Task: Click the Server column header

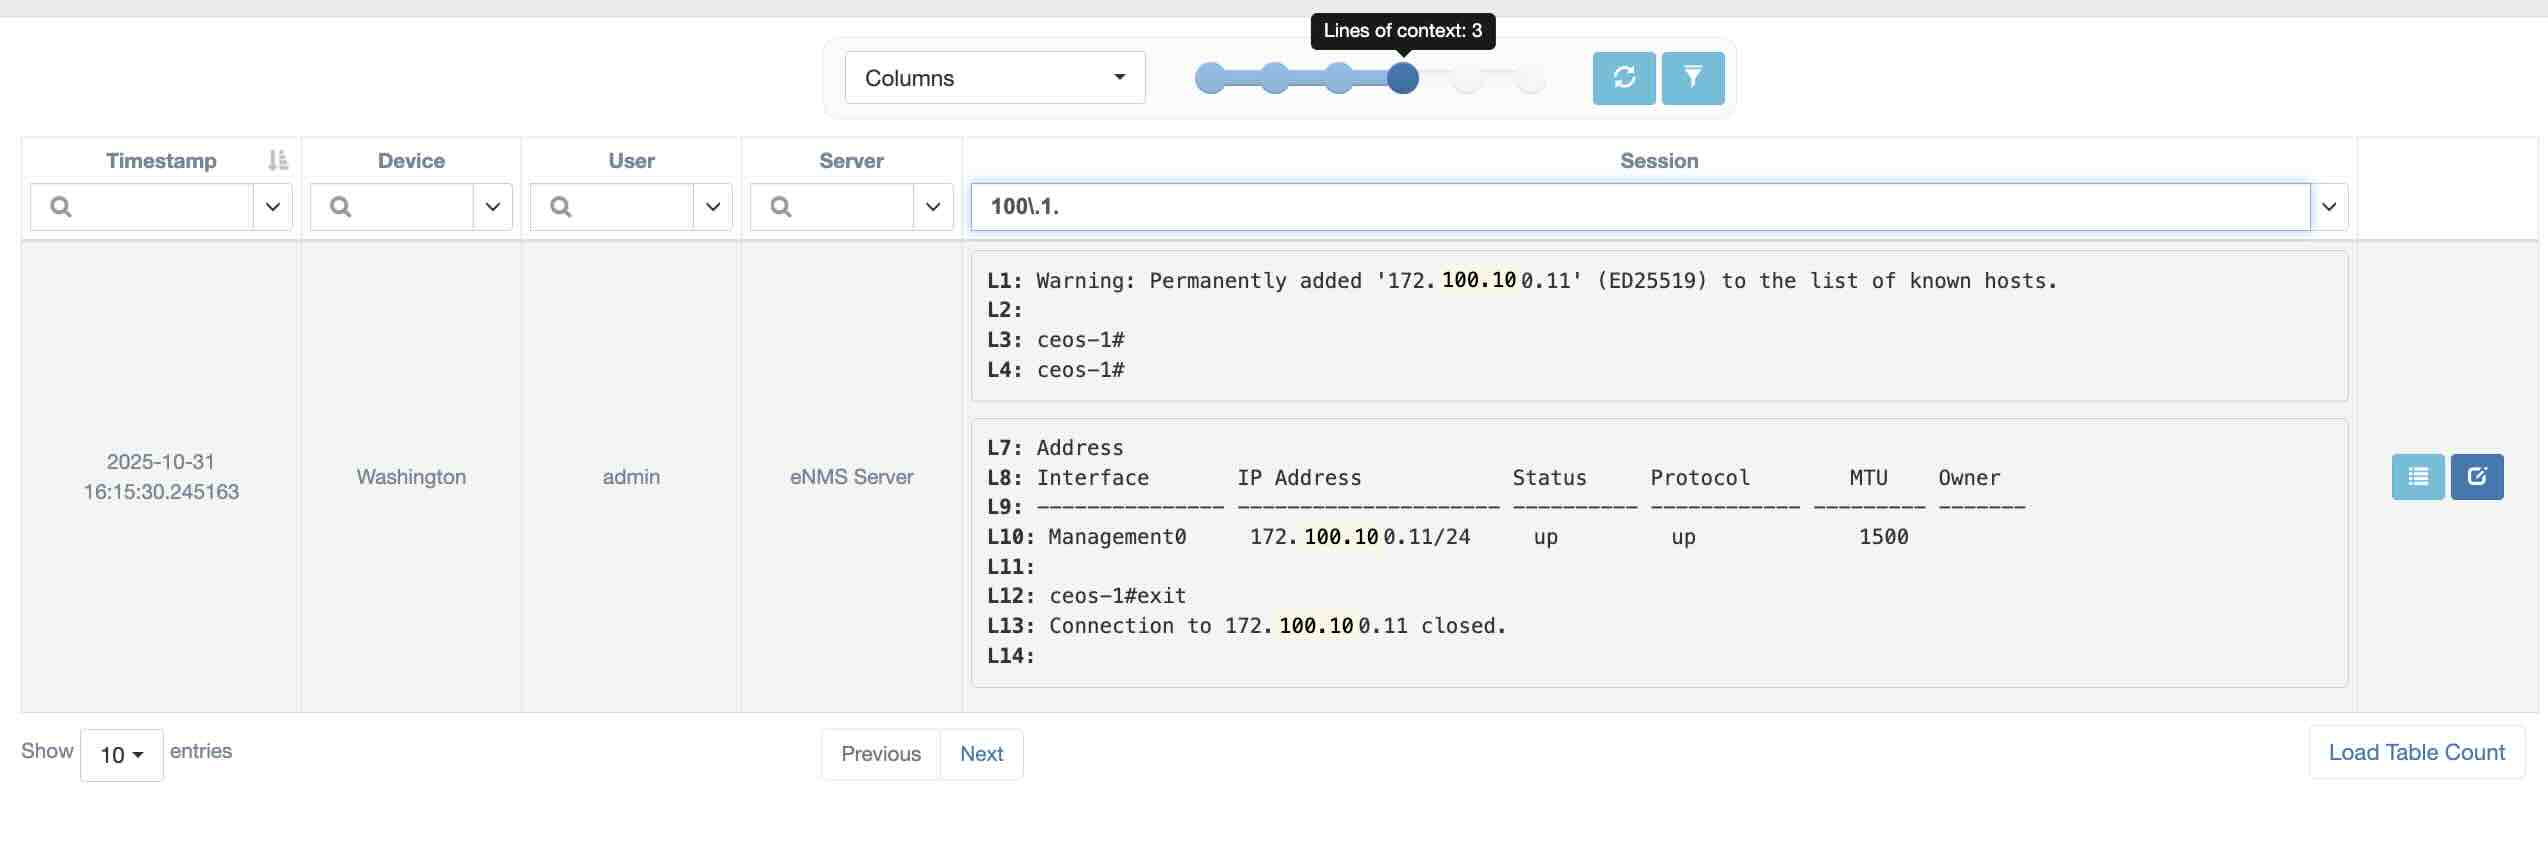Action: (851, 160)
